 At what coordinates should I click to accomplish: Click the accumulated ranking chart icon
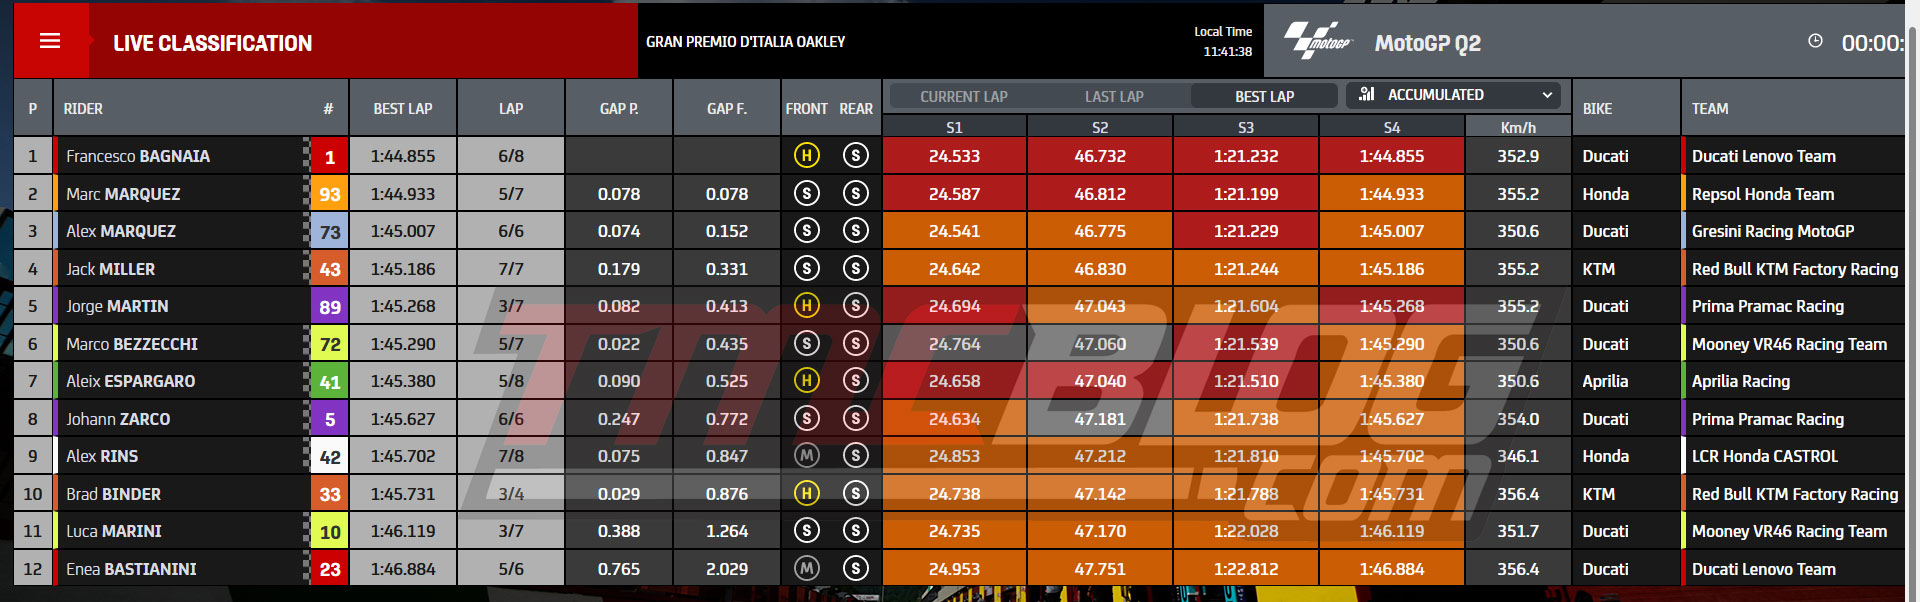(x=1367, y=94)
